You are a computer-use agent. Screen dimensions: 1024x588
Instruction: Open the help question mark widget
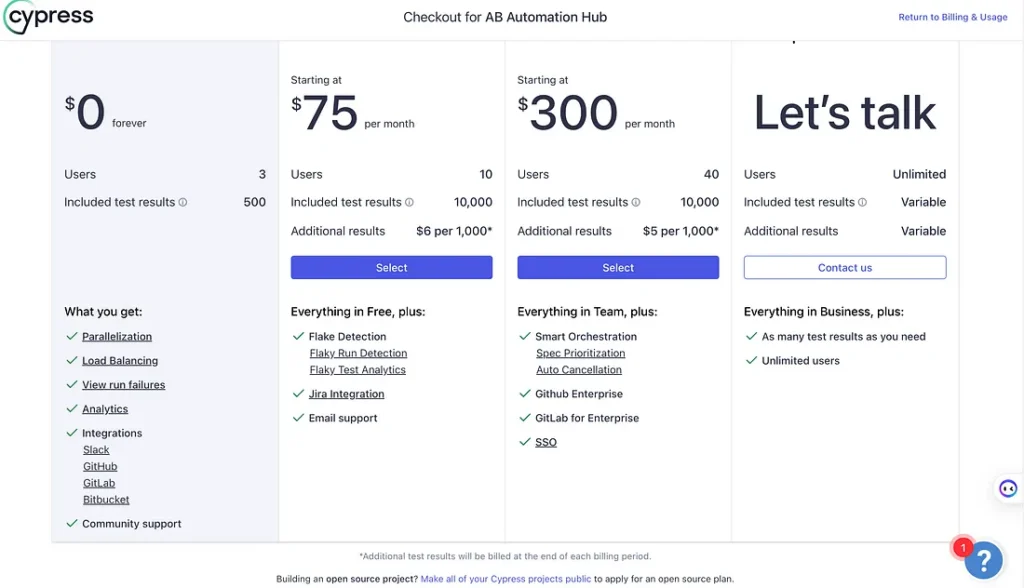click(983, 560)
